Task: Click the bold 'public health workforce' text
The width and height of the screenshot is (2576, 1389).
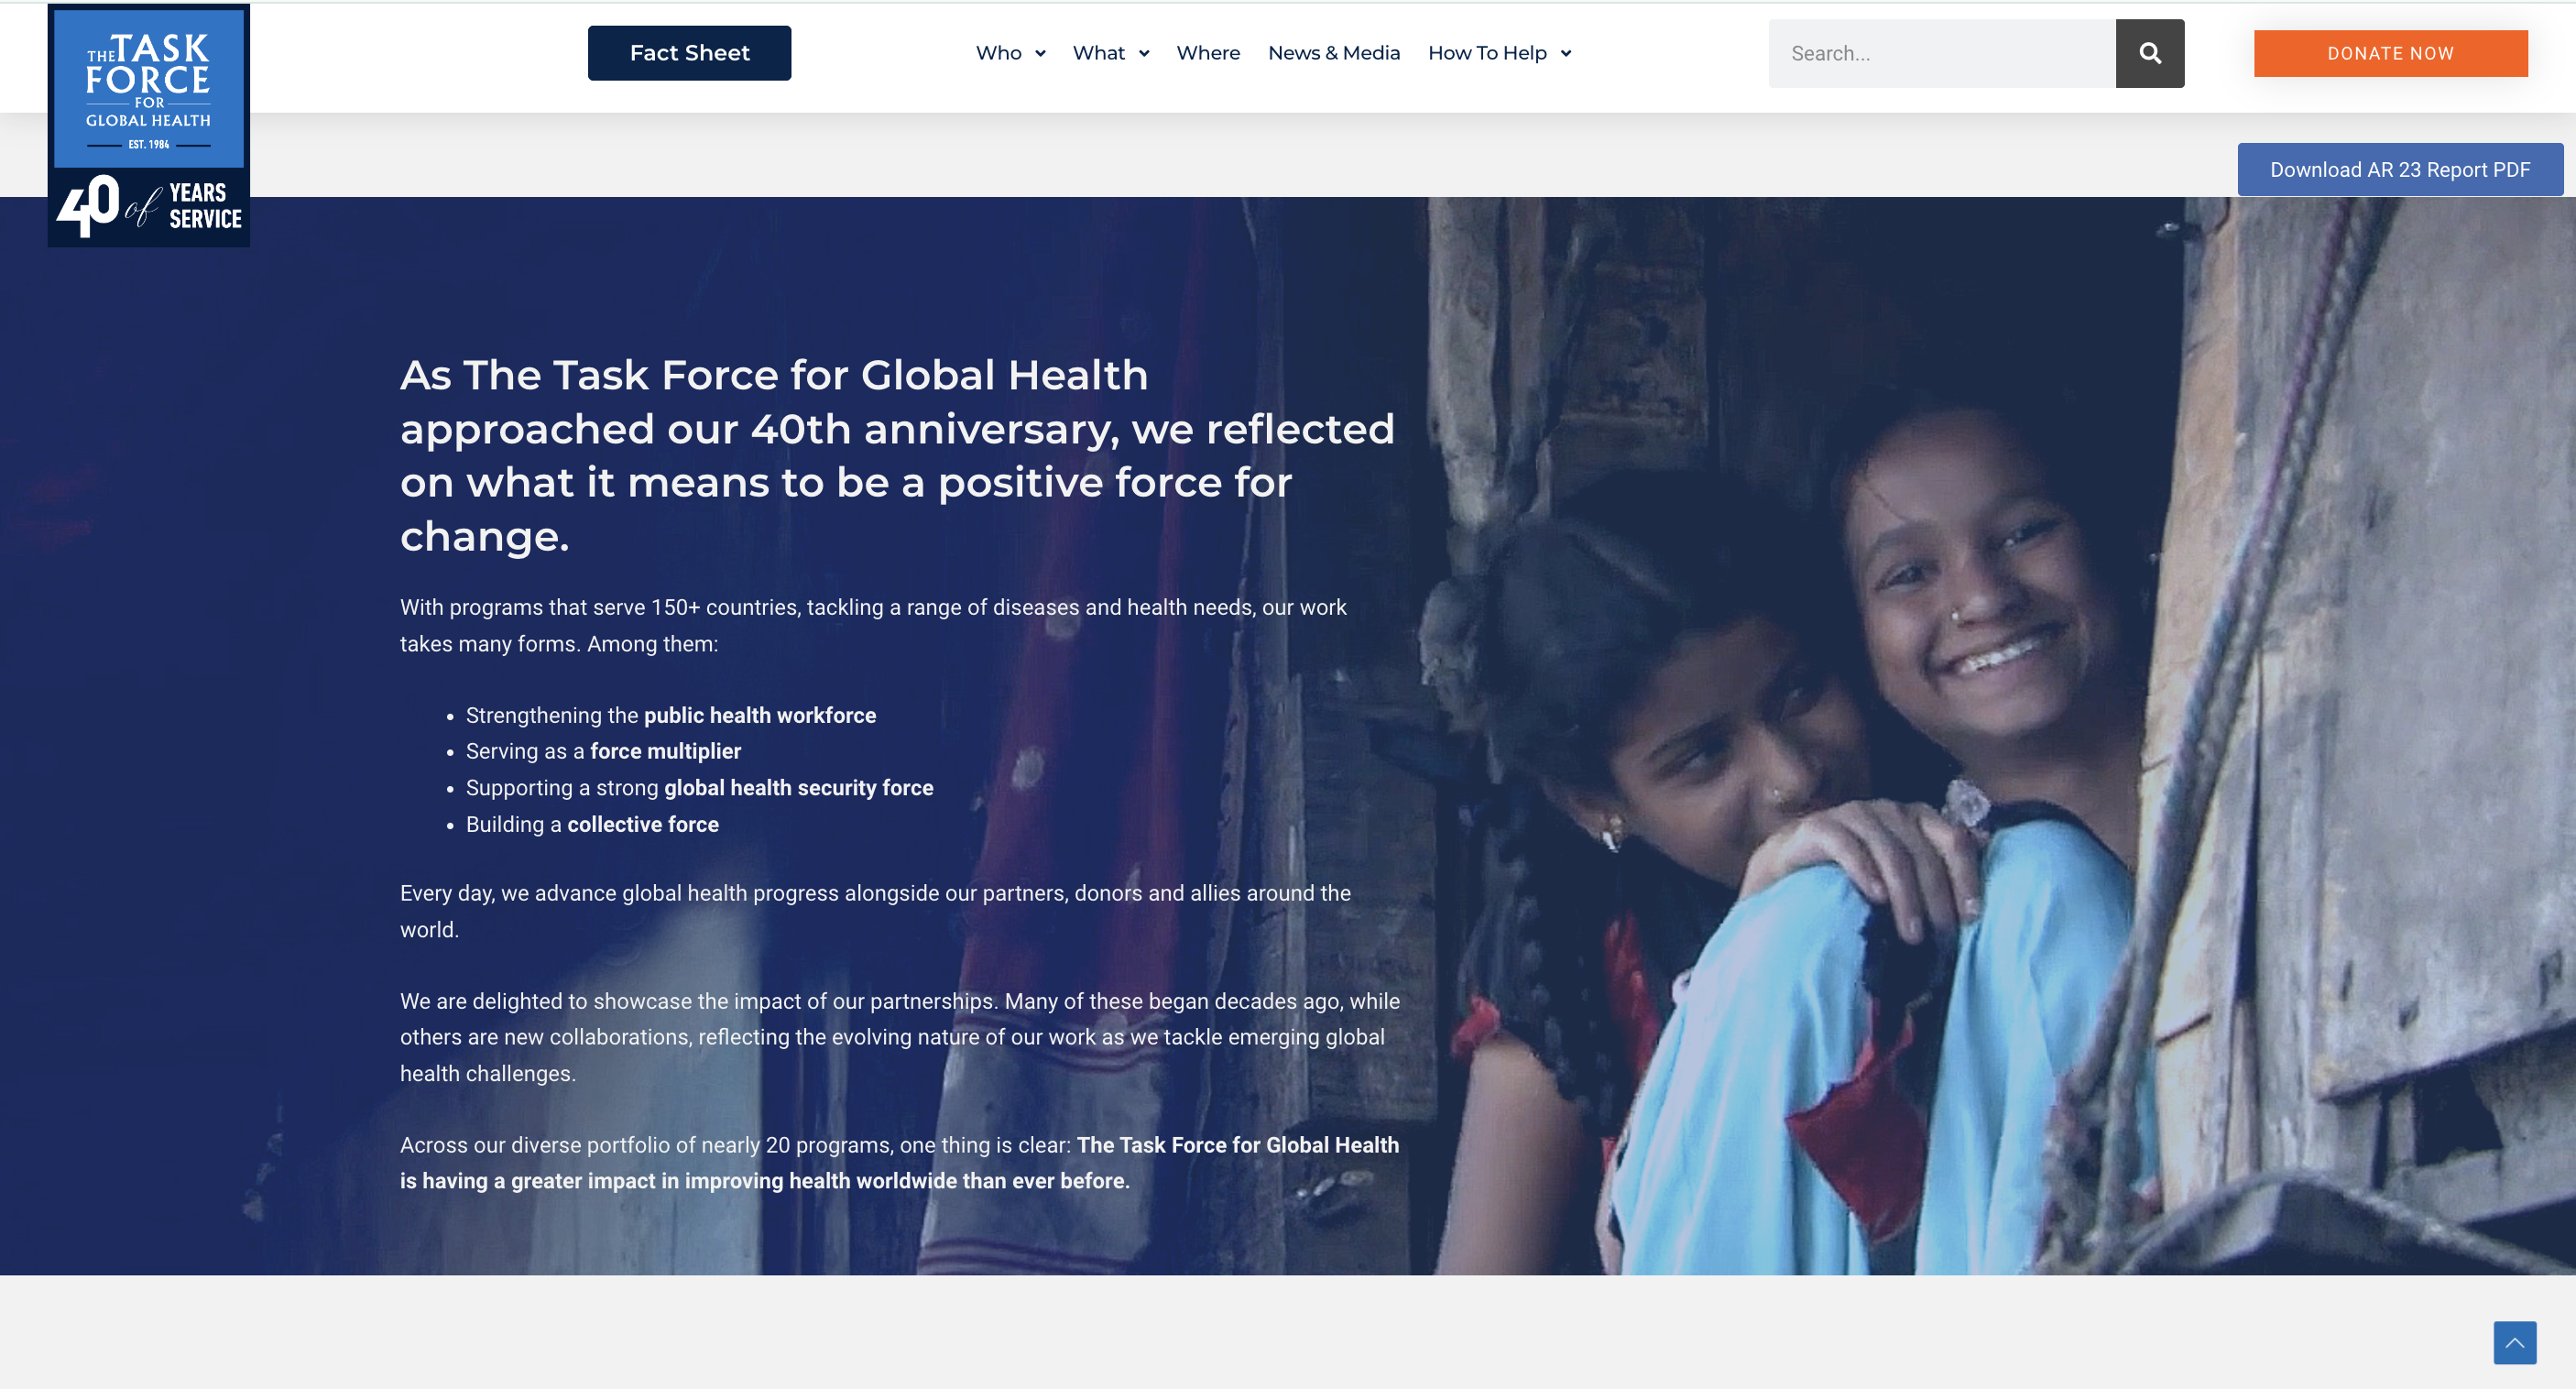Action: pos(759,715)
